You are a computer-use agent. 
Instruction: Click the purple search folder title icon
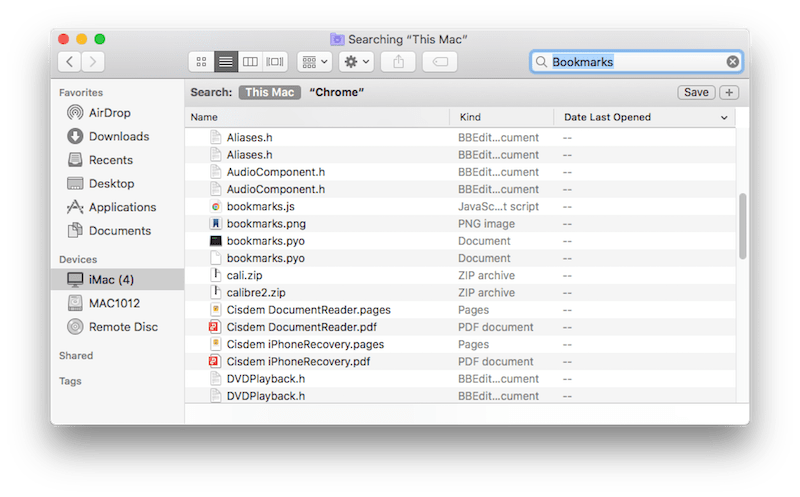(x=337, y=39)
